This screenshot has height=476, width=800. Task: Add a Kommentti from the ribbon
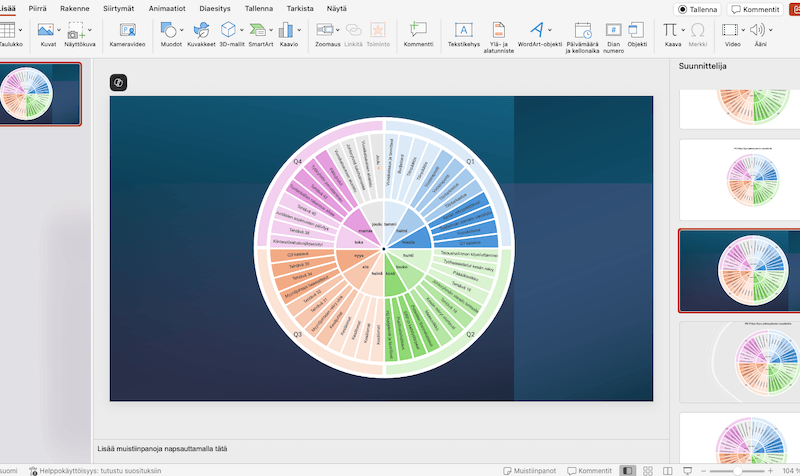418,31
